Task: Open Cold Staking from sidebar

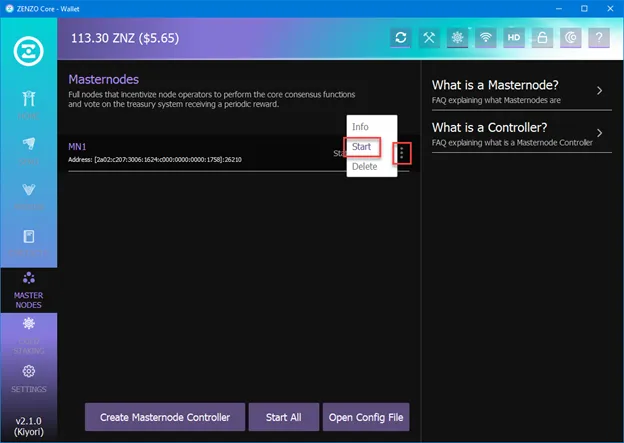Action: click(29, 336)
